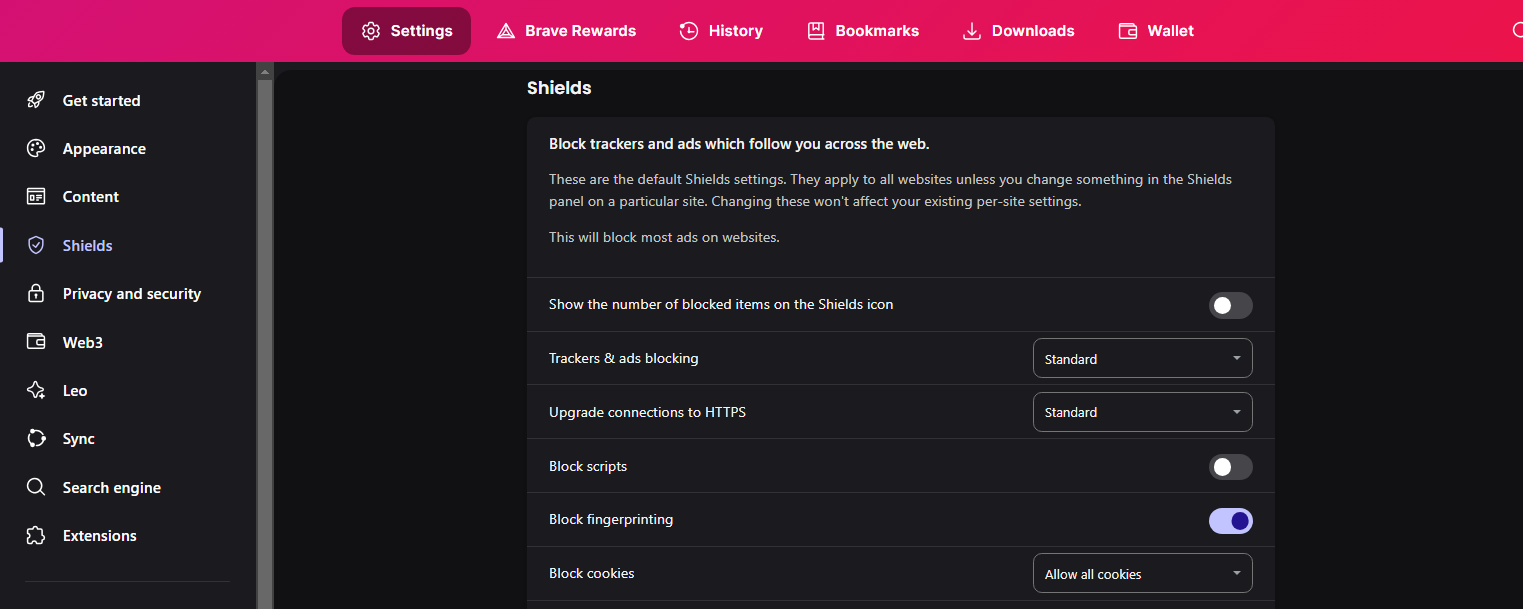Expand the Upgrade connections to HTTPS dropdown
Image resolution: width=1523 pixels, height=609 pixels.
[1142, 412]
